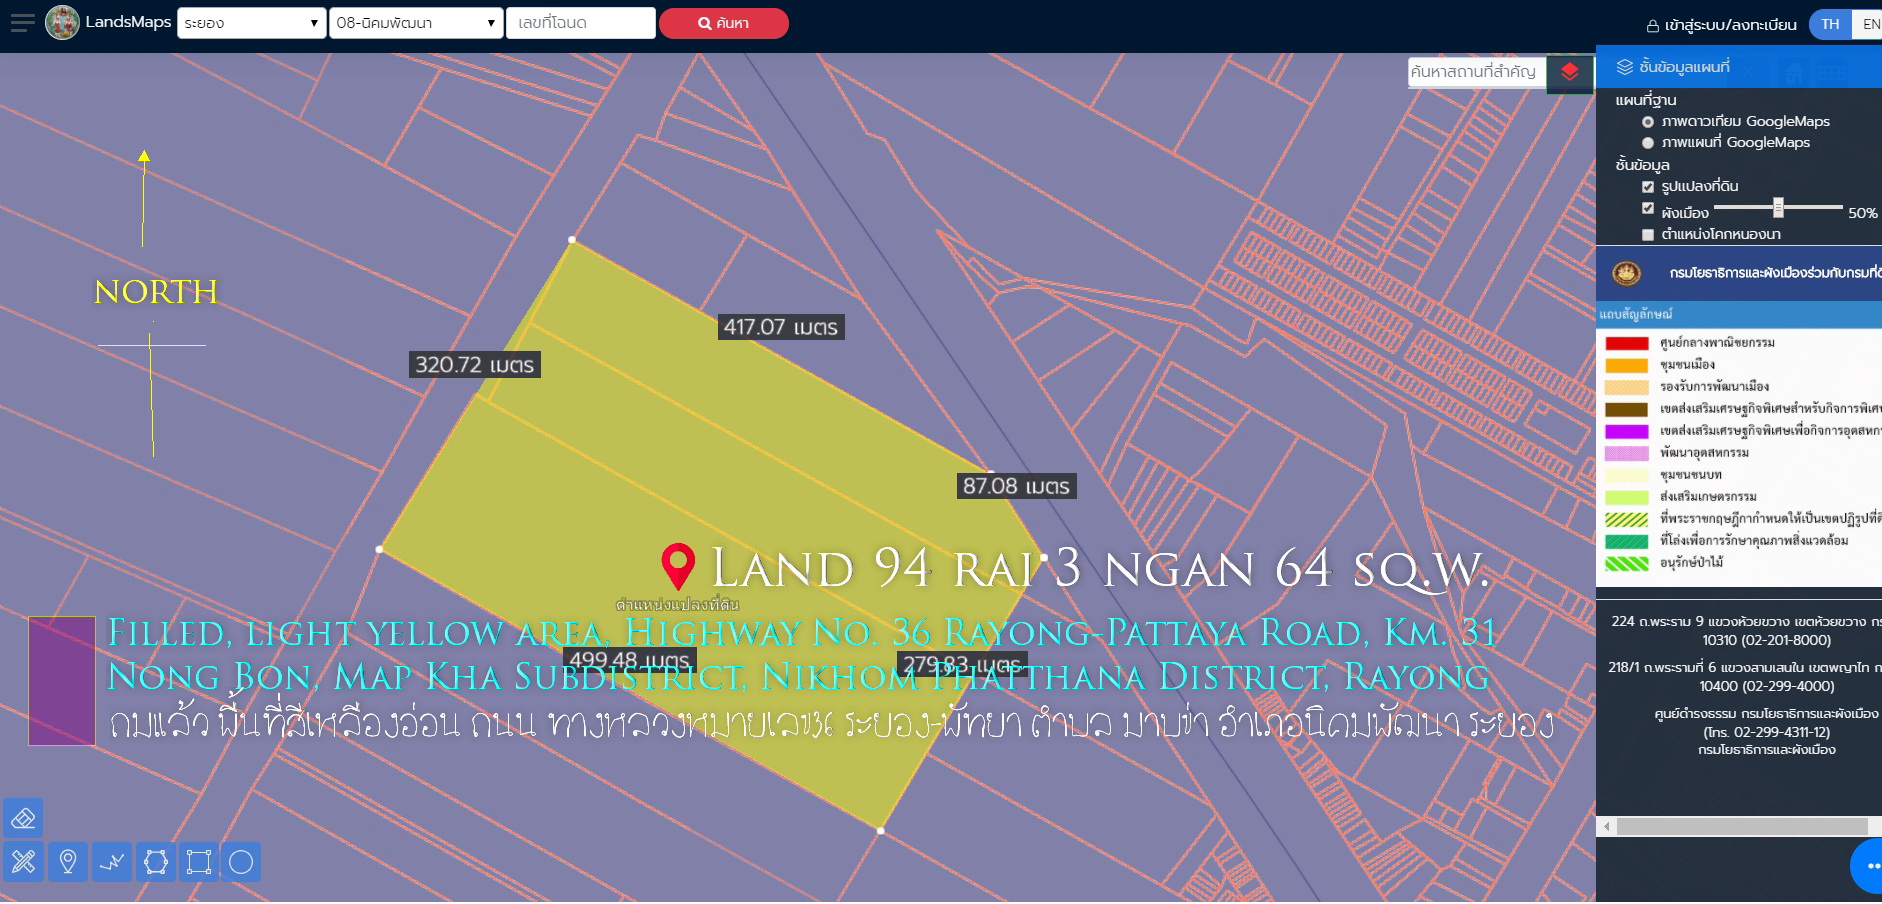Image resolution: width=1882 pixels, height=904 pixels.
Task: Select the polygon drawing tool
Action: click(156, 862)
